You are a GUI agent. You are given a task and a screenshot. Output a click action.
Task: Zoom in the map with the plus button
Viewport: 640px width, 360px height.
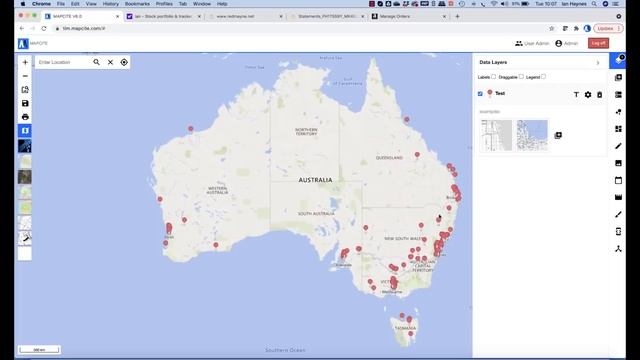pos(25,62)
